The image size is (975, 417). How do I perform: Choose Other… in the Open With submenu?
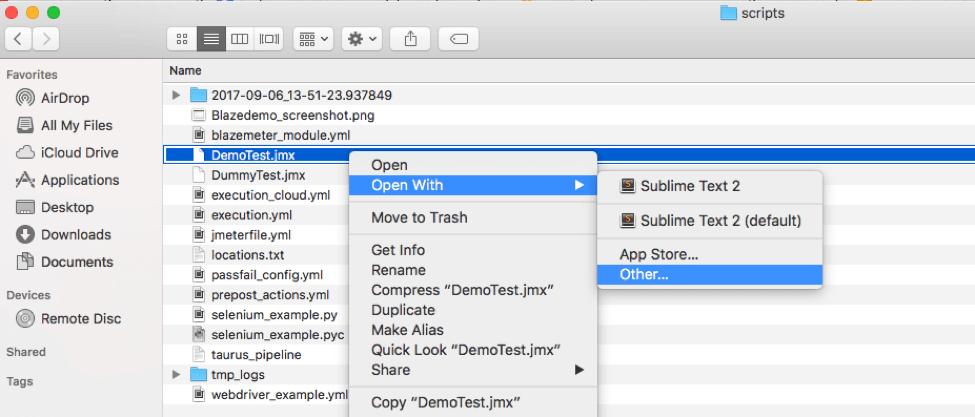(x=644, y=274)
